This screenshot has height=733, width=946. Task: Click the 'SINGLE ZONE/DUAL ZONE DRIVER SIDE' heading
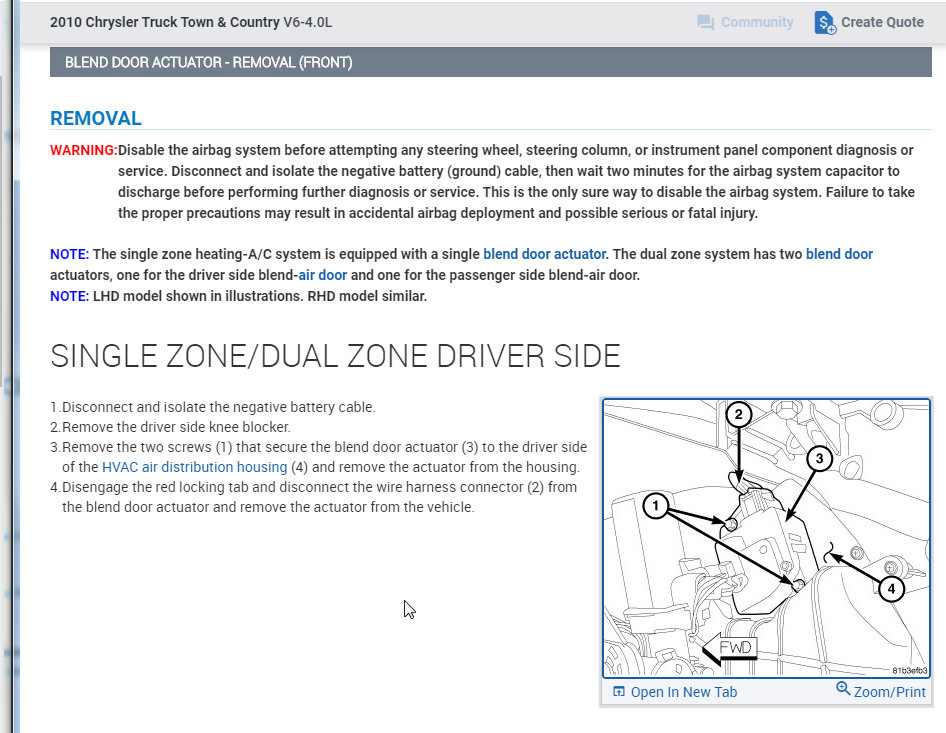335,356
